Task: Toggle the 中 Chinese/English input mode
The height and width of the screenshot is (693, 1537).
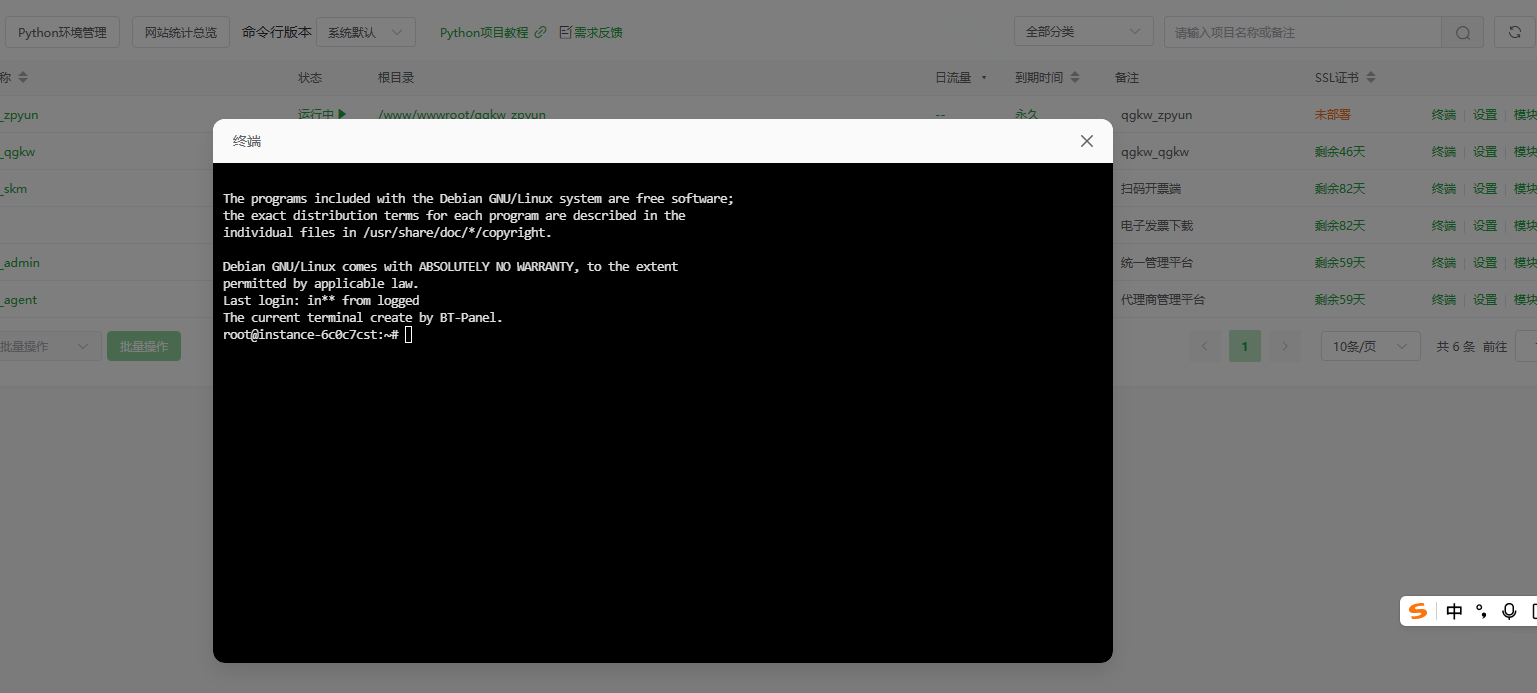Action: tap(1454, 611)
